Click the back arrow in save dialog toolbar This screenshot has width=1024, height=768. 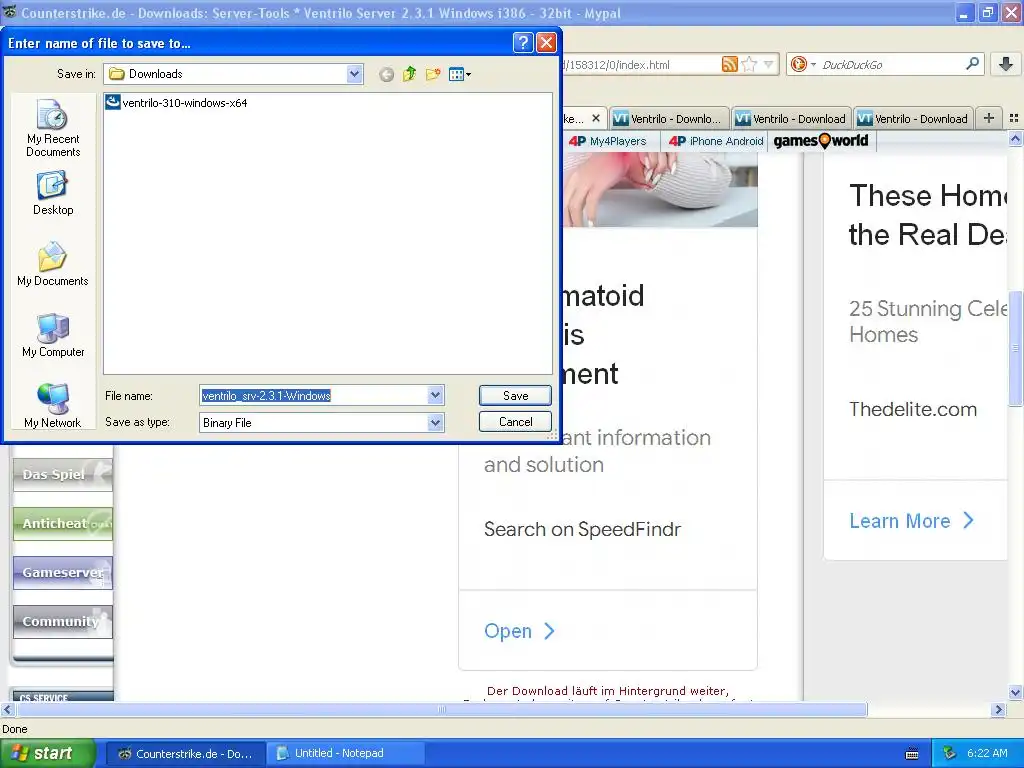coord(386,74)
